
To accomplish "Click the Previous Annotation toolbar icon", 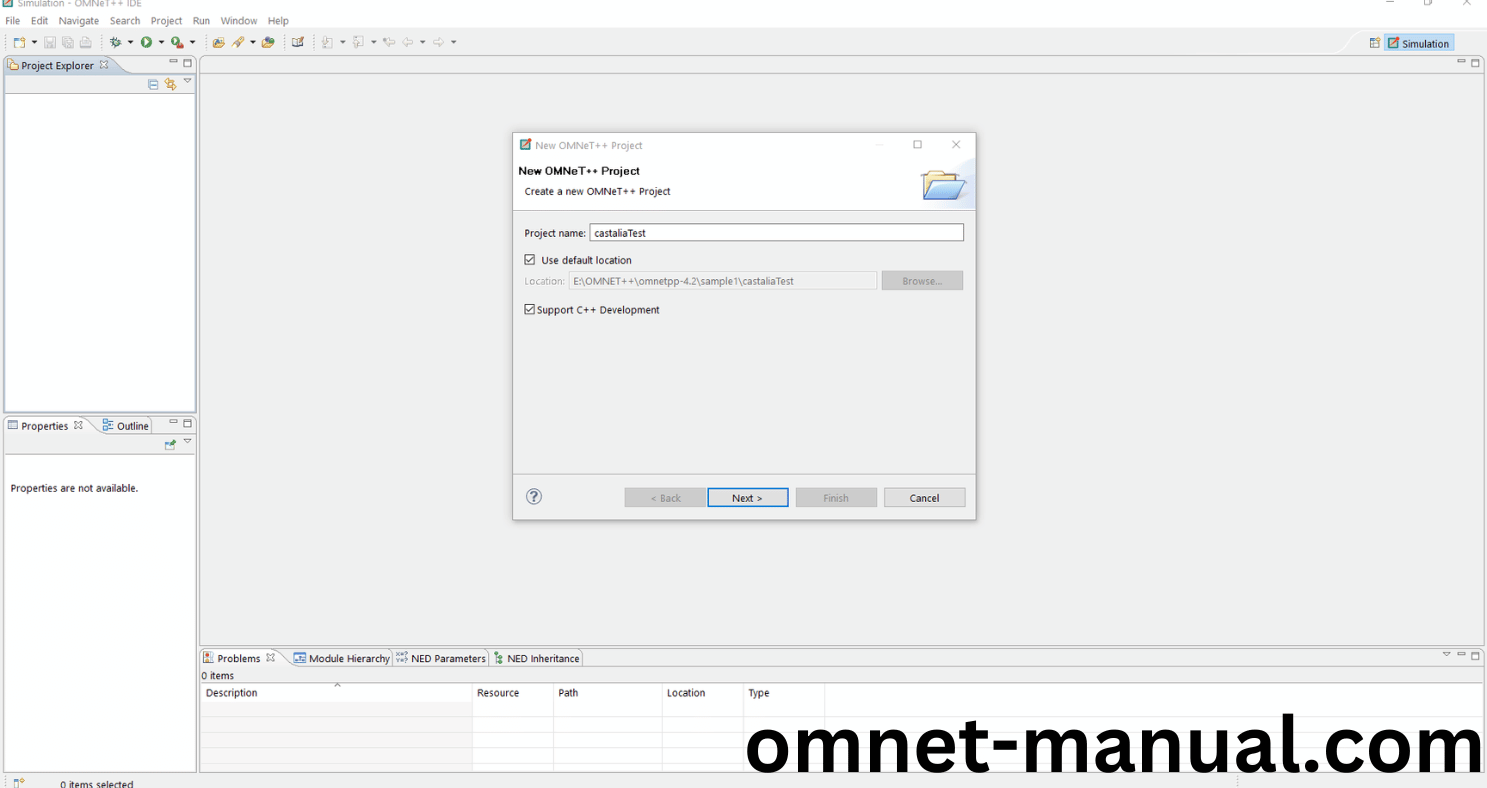I will coord(358,42).
